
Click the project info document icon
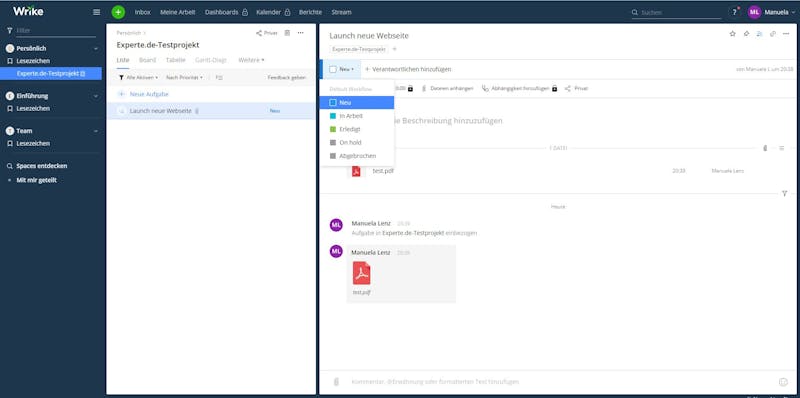pos(287,33)
